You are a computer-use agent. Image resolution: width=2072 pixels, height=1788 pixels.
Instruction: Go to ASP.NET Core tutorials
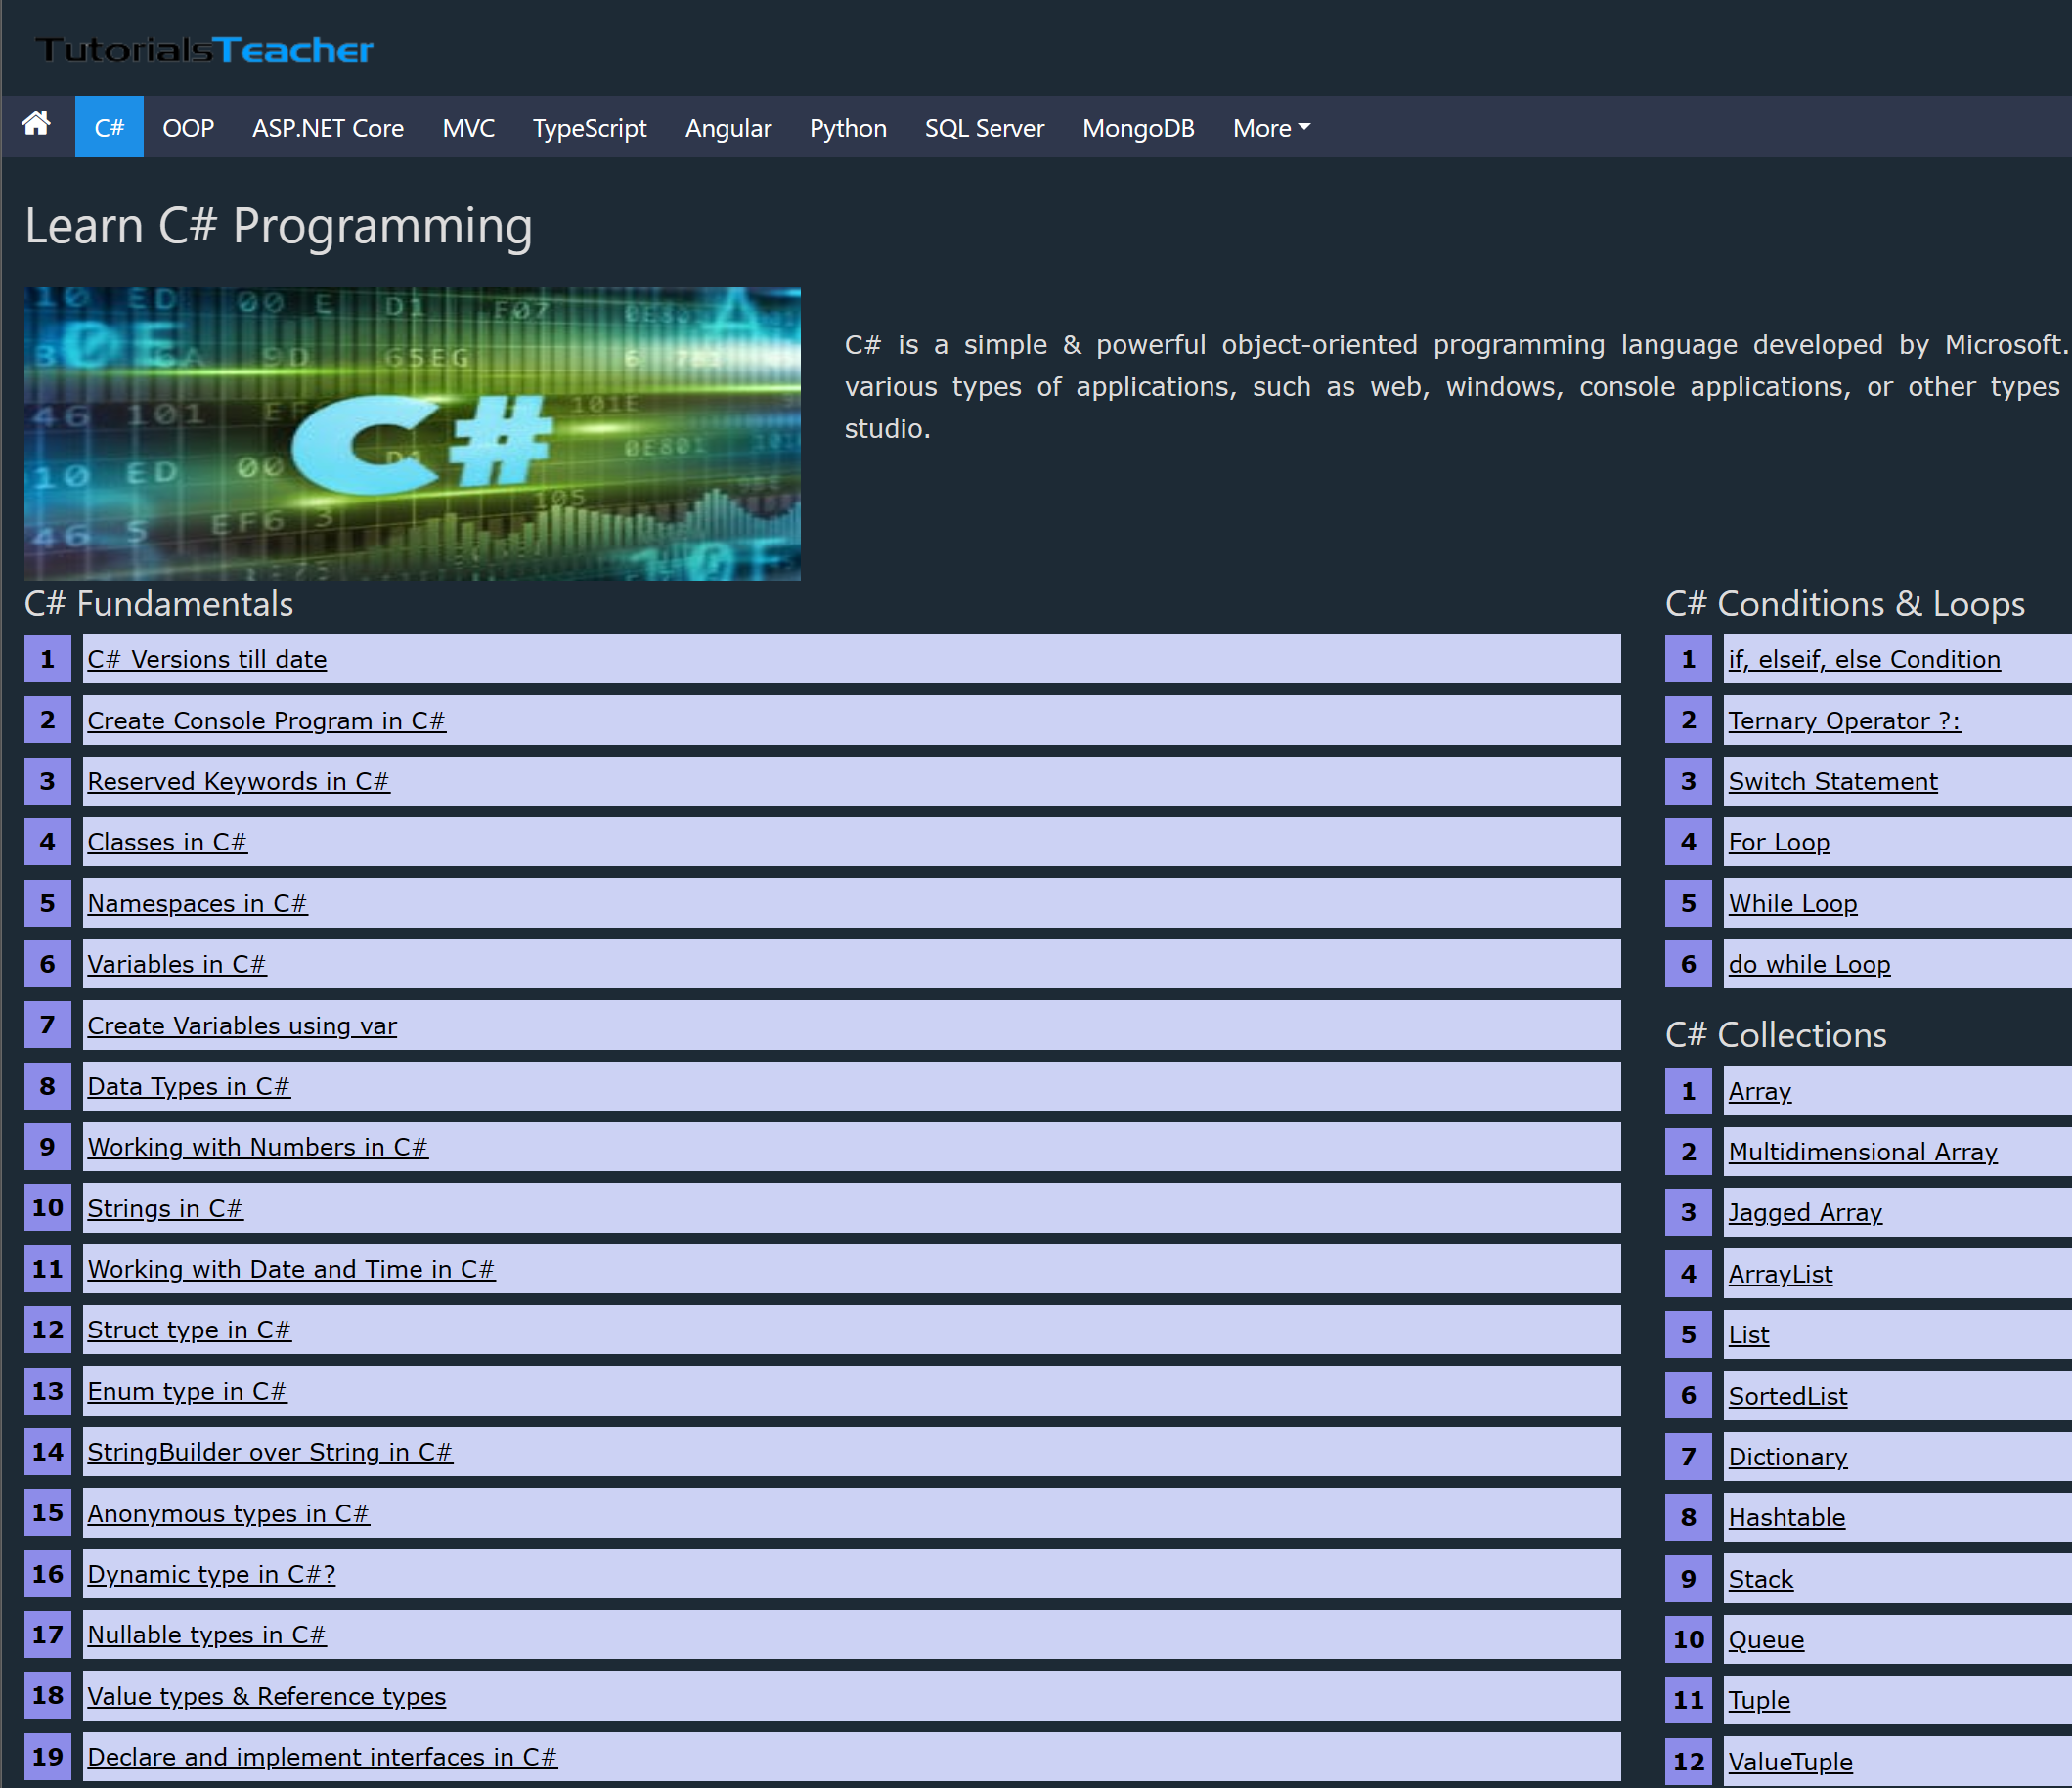327,129
